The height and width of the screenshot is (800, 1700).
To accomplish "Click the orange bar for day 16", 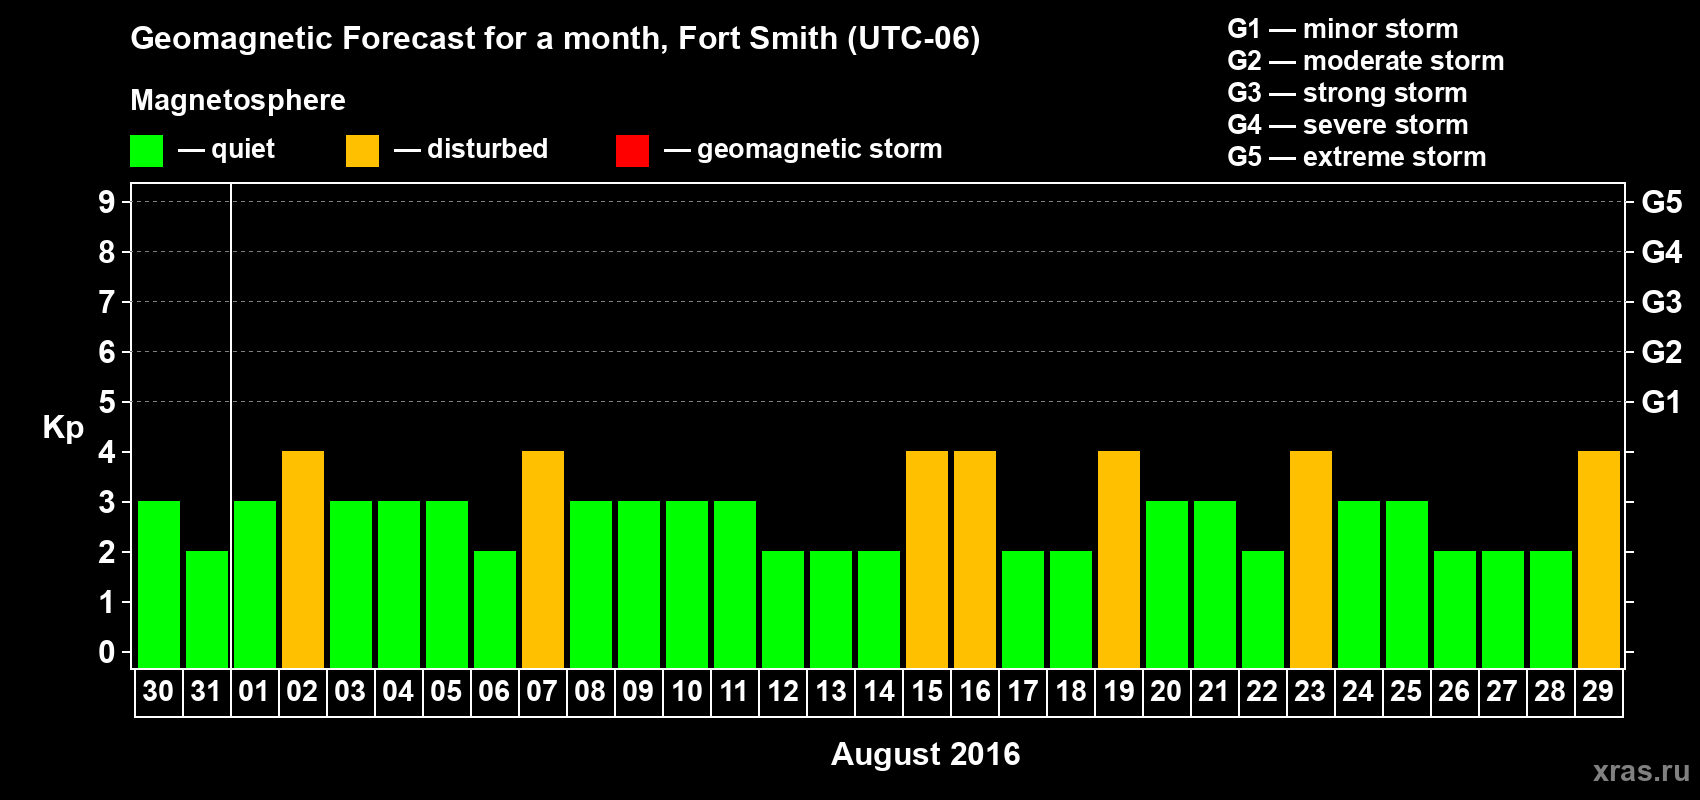I will coord(975,560).
